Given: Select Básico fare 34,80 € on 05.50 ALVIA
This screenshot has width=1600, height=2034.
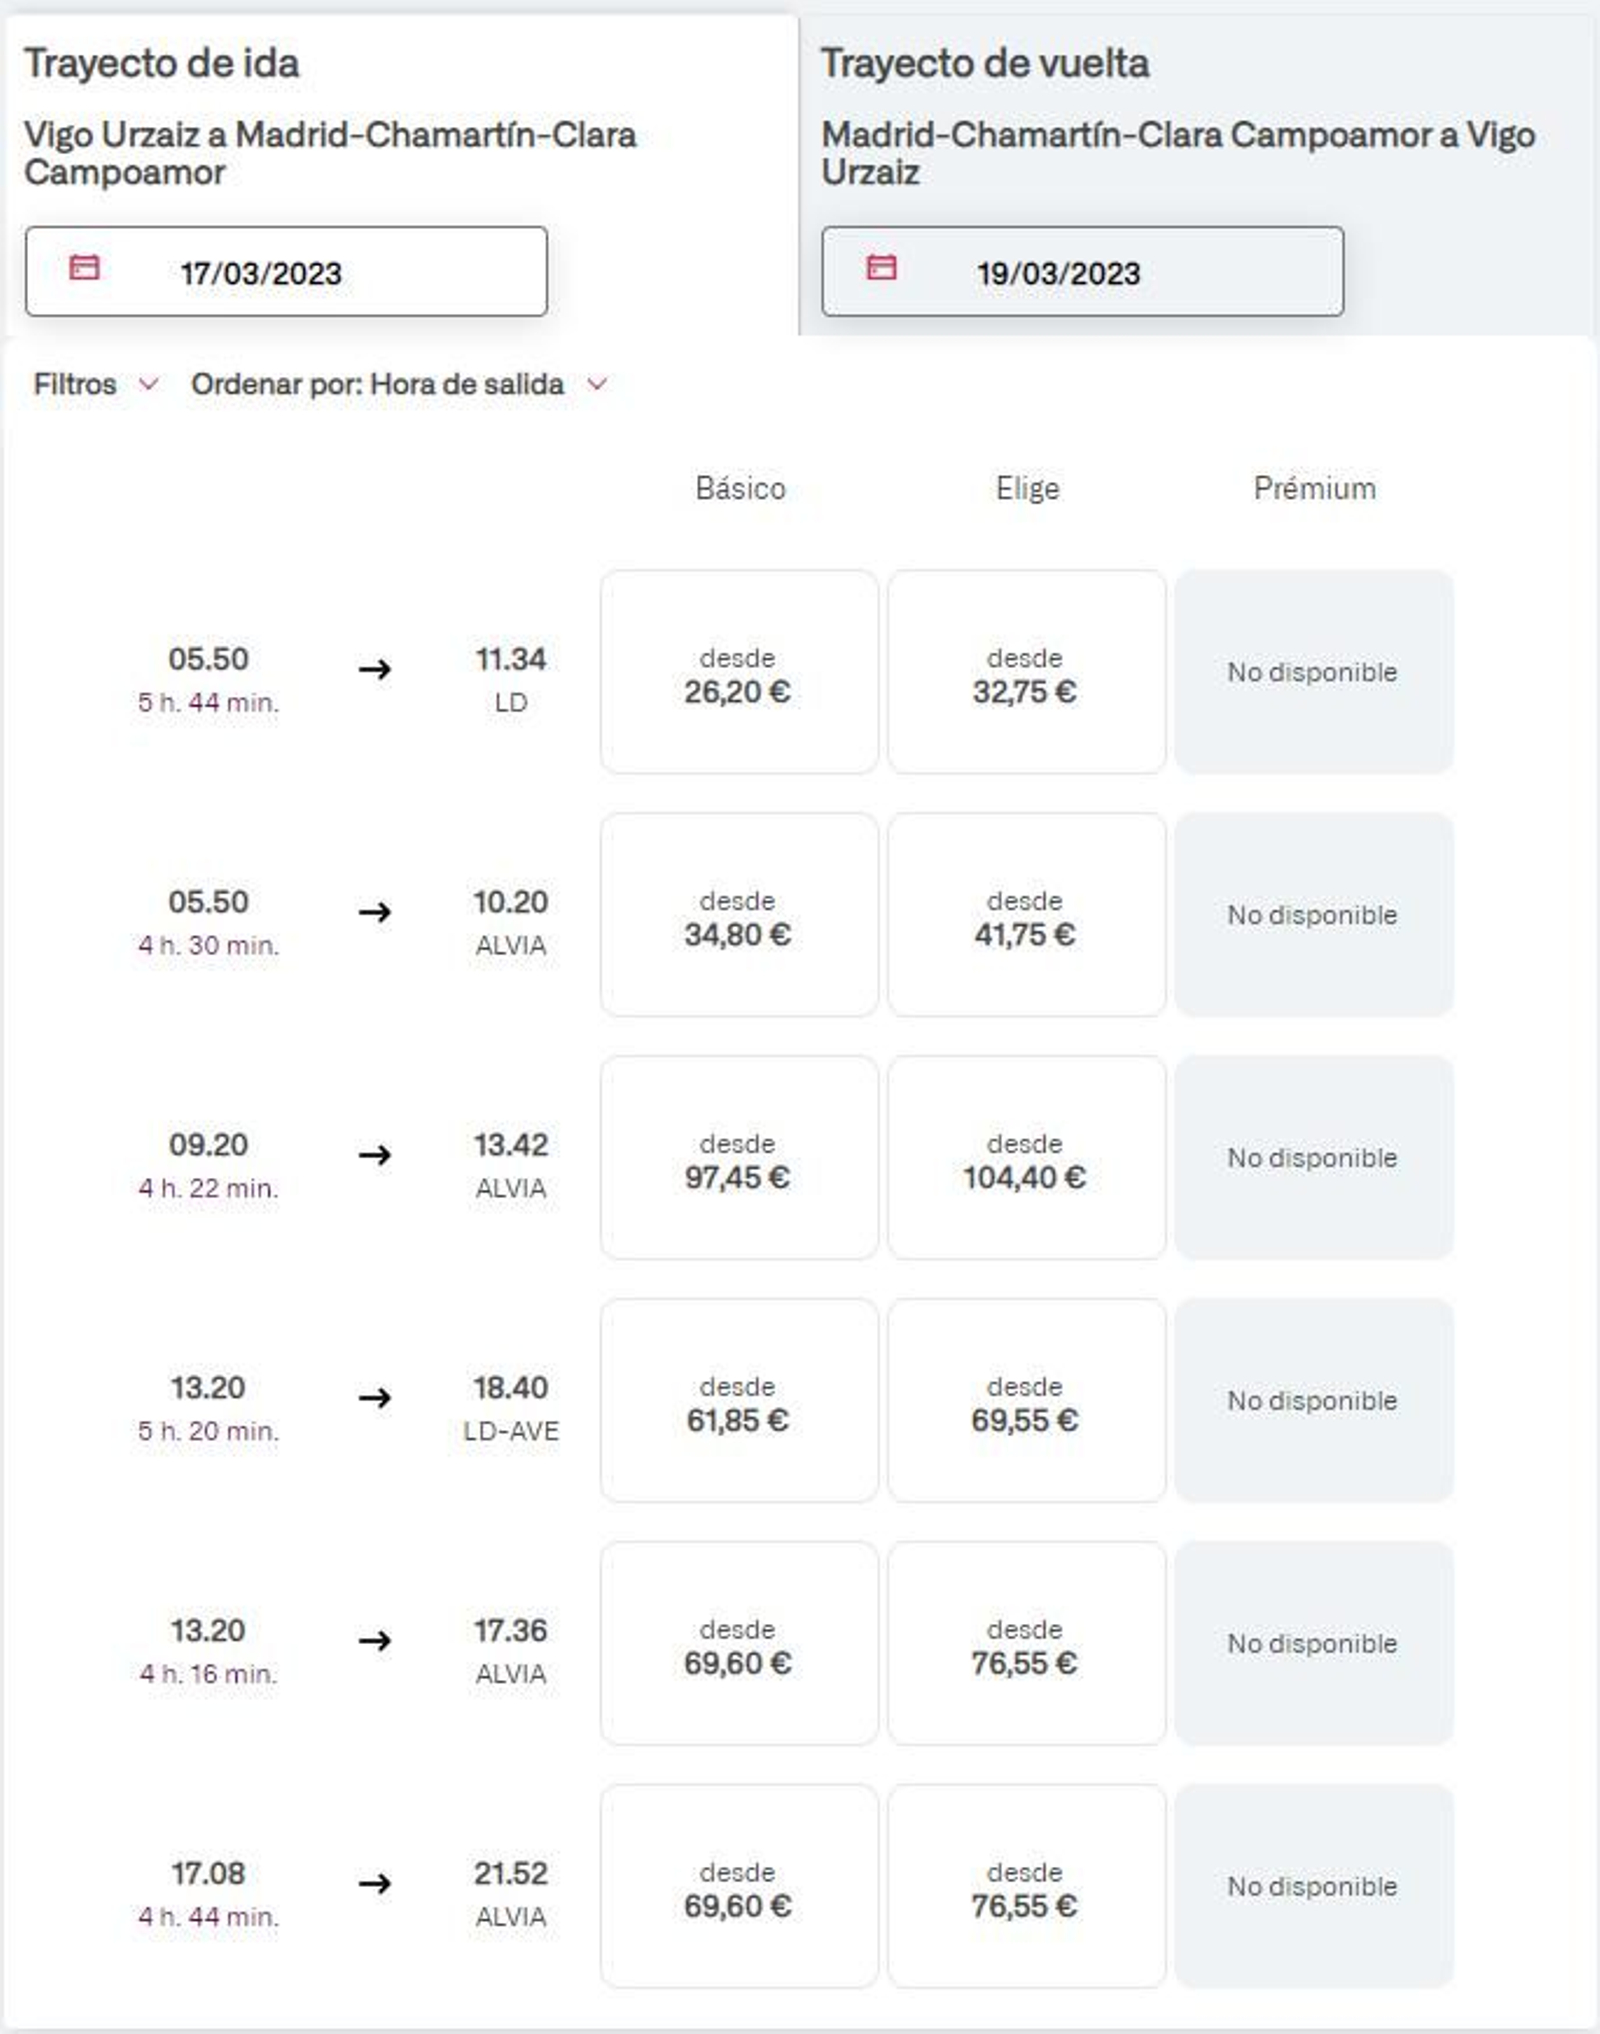Looking at the screenshot, I should pos(739,915).
